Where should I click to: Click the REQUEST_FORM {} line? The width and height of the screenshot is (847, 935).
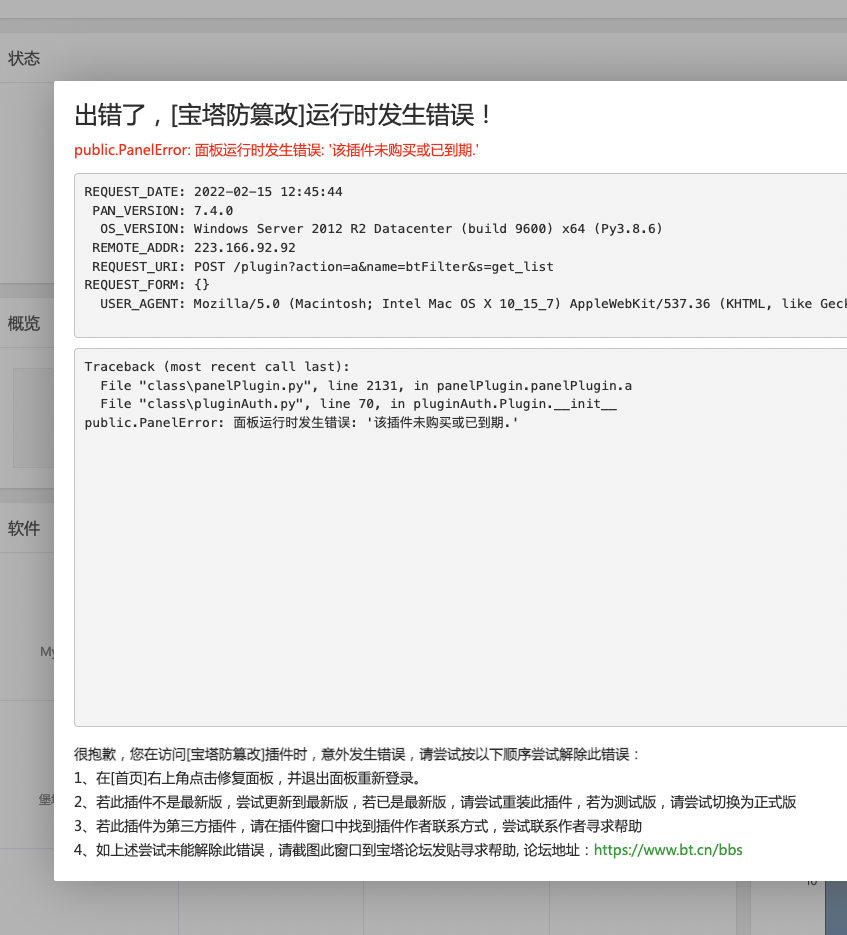(x=147, y=285)
